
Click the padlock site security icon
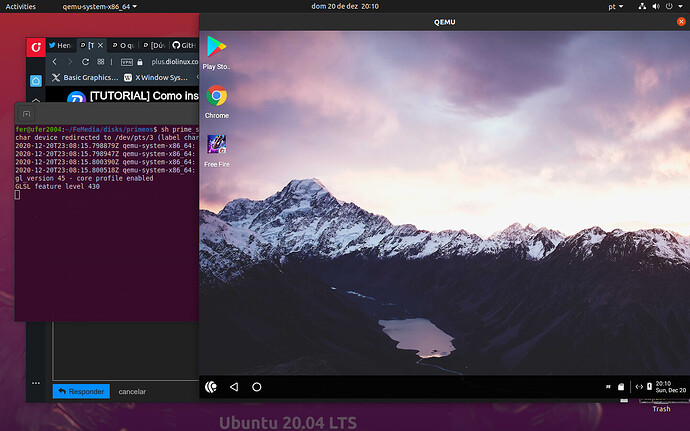(x=140, y=62)
